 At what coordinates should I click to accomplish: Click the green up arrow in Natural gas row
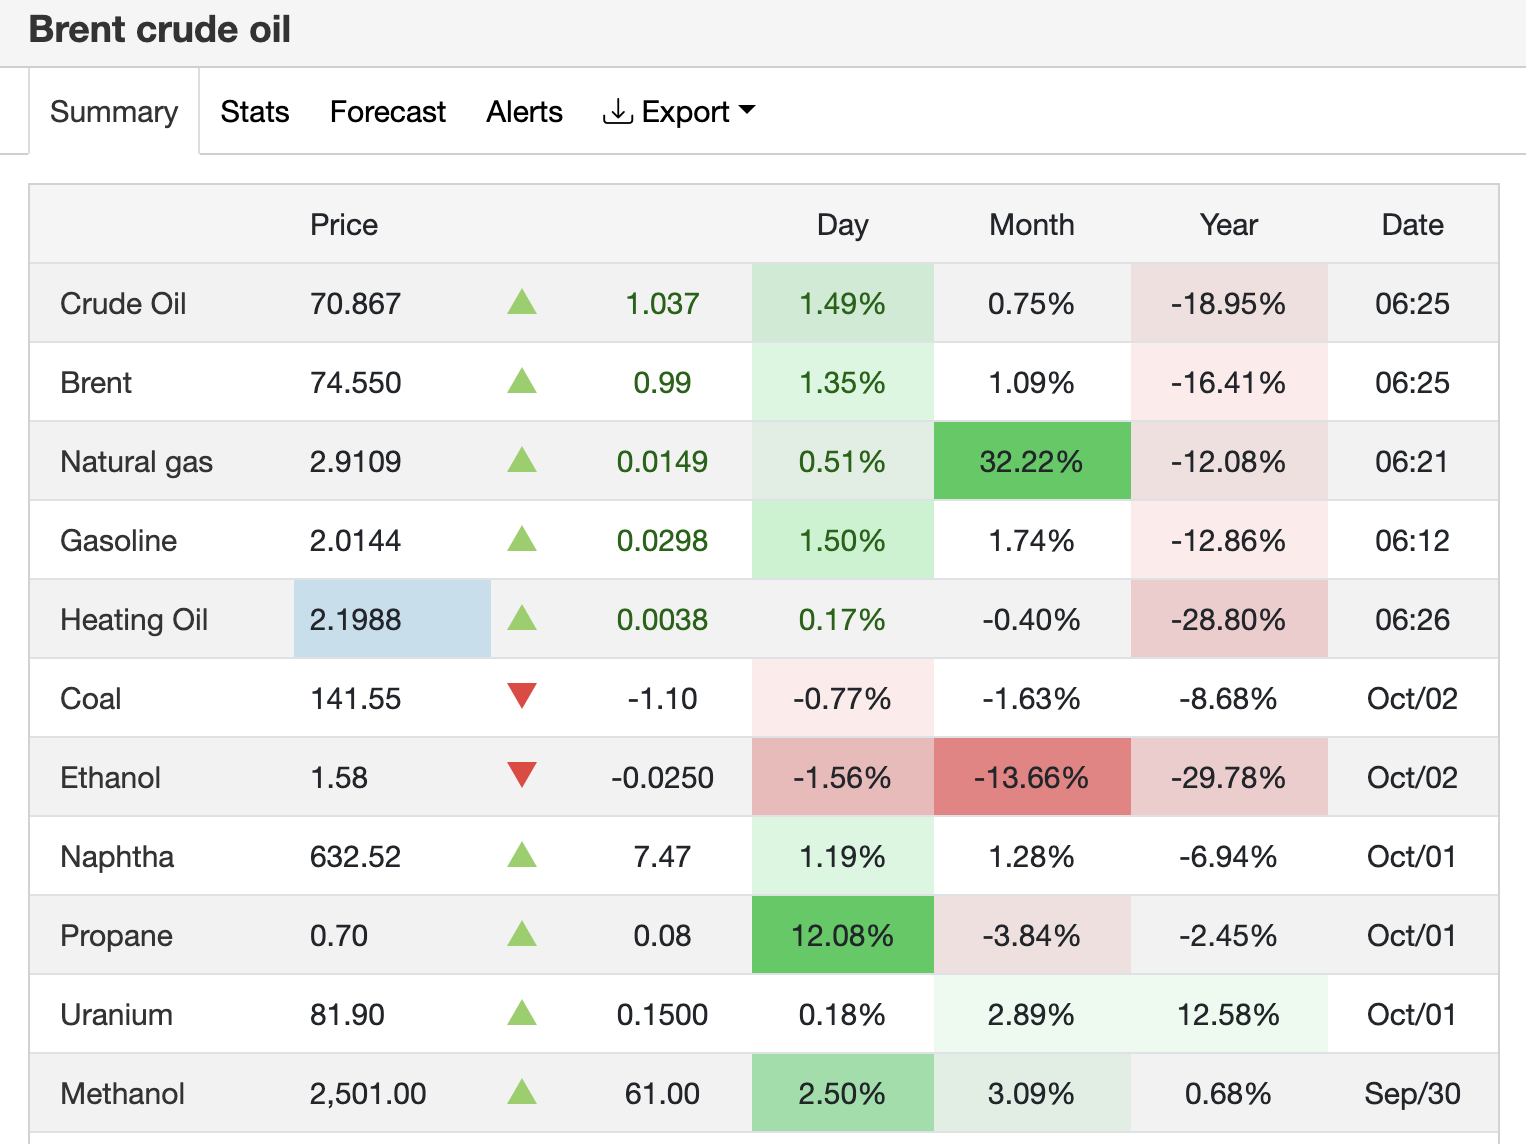click(522, 459)
